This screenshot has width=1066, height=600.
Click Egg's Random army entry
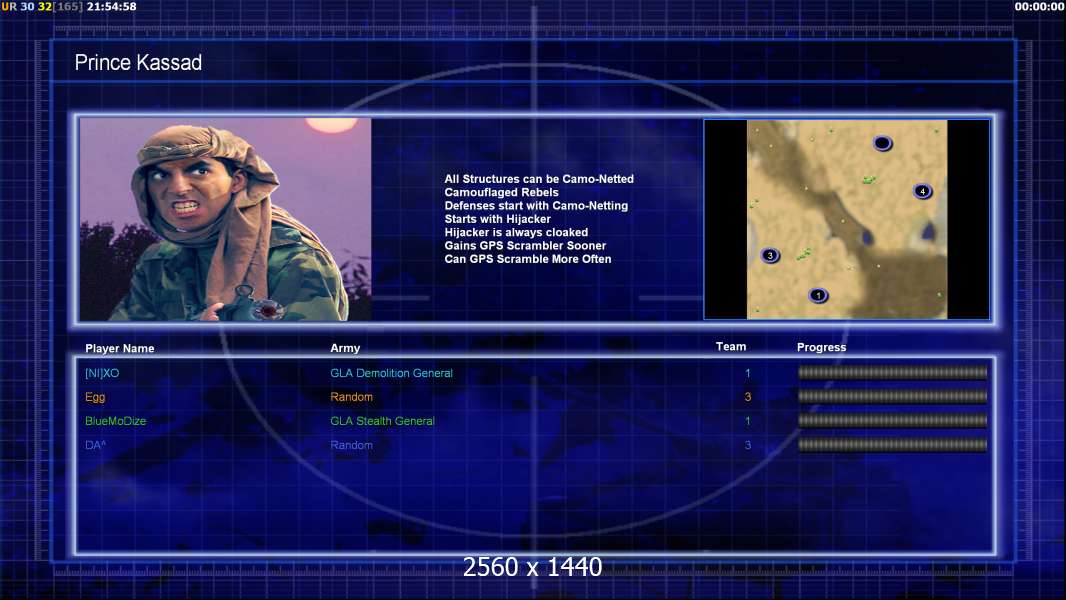coord(351,397)
